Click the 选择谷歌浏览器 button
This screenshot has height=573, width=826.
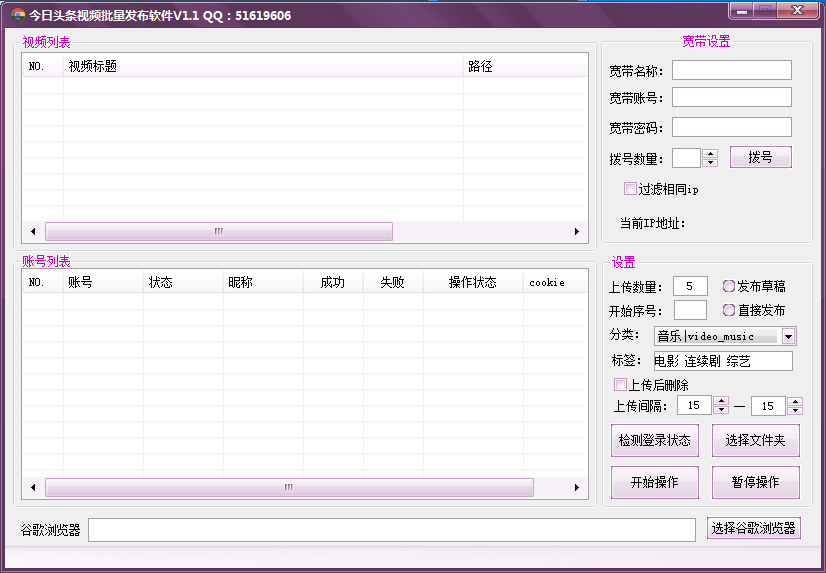754,528
